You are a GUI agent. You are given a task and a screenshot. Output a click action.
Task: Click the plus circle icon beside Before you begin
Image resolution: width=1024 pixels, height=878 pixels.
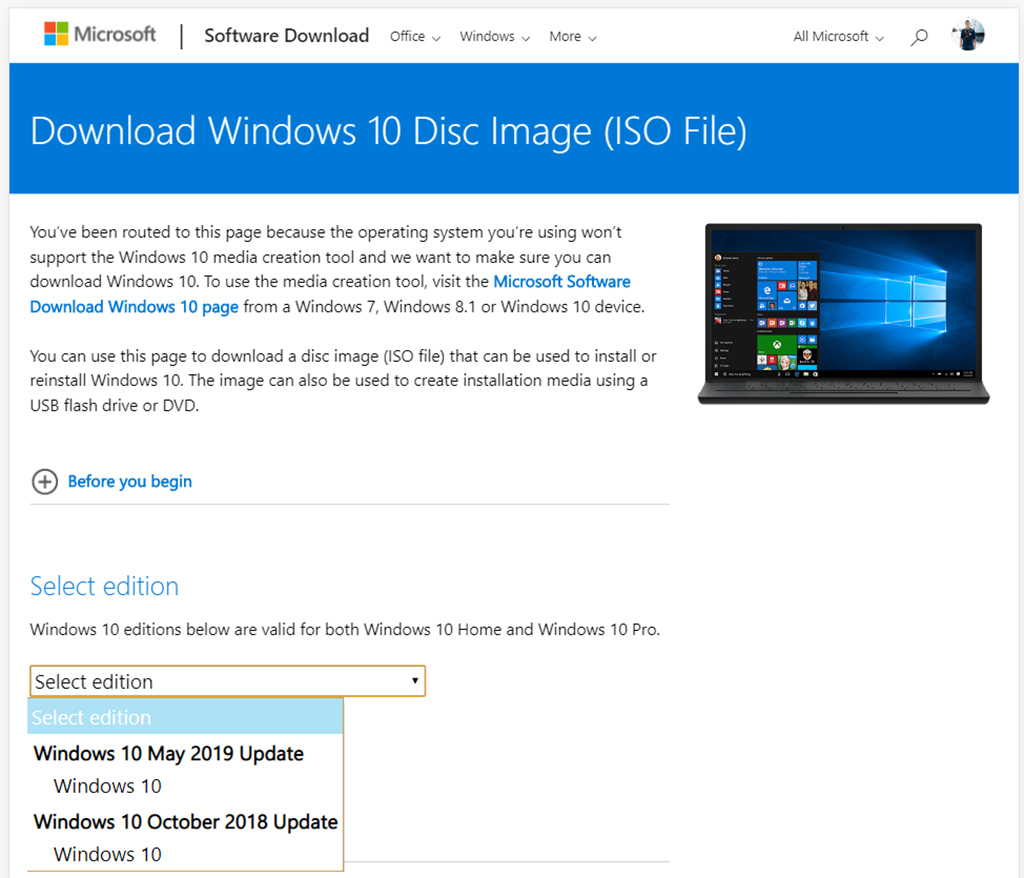tap(45, 482)
